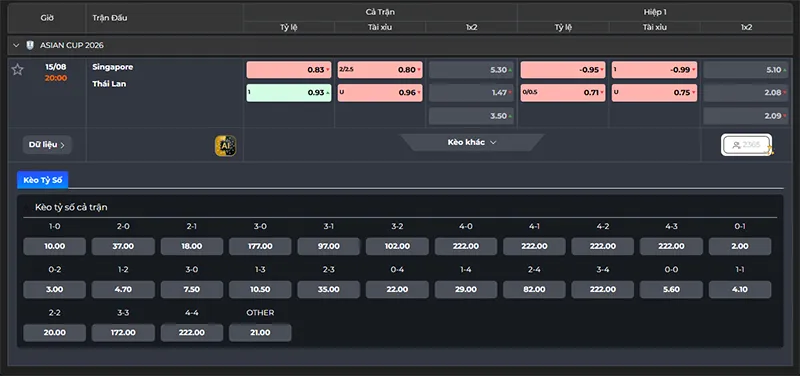Bet correct score 1-0 at 10.00
This screenshot has width=800, height=376.
pos(55,246)
